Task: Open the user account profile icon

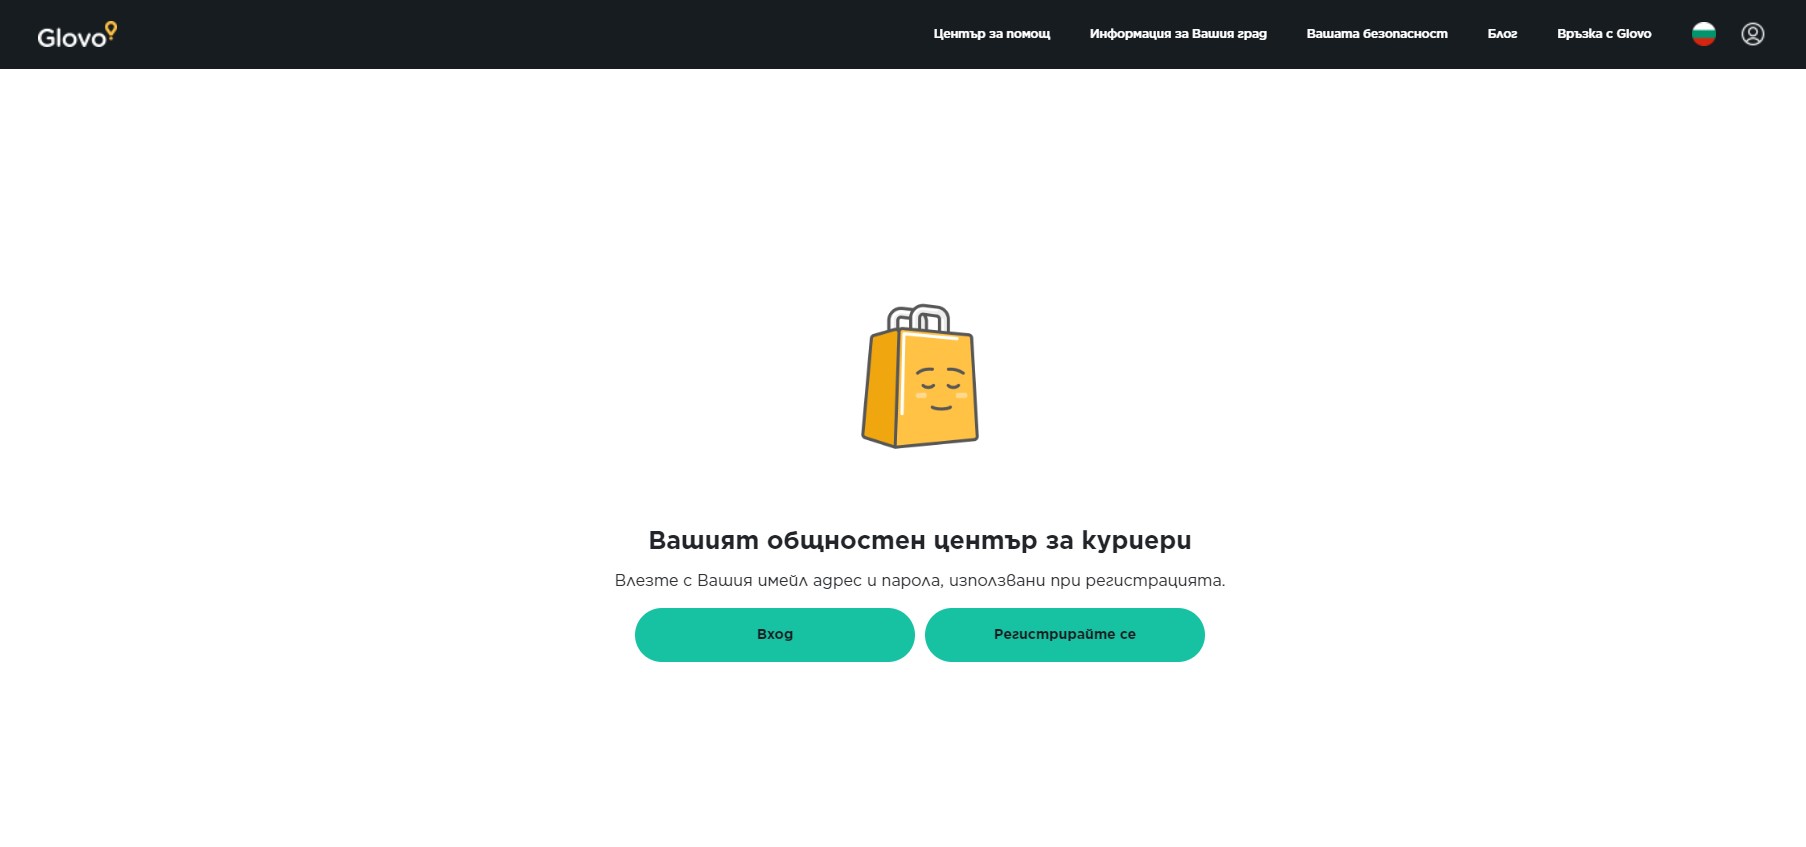Action: [x=1752, y=34]
